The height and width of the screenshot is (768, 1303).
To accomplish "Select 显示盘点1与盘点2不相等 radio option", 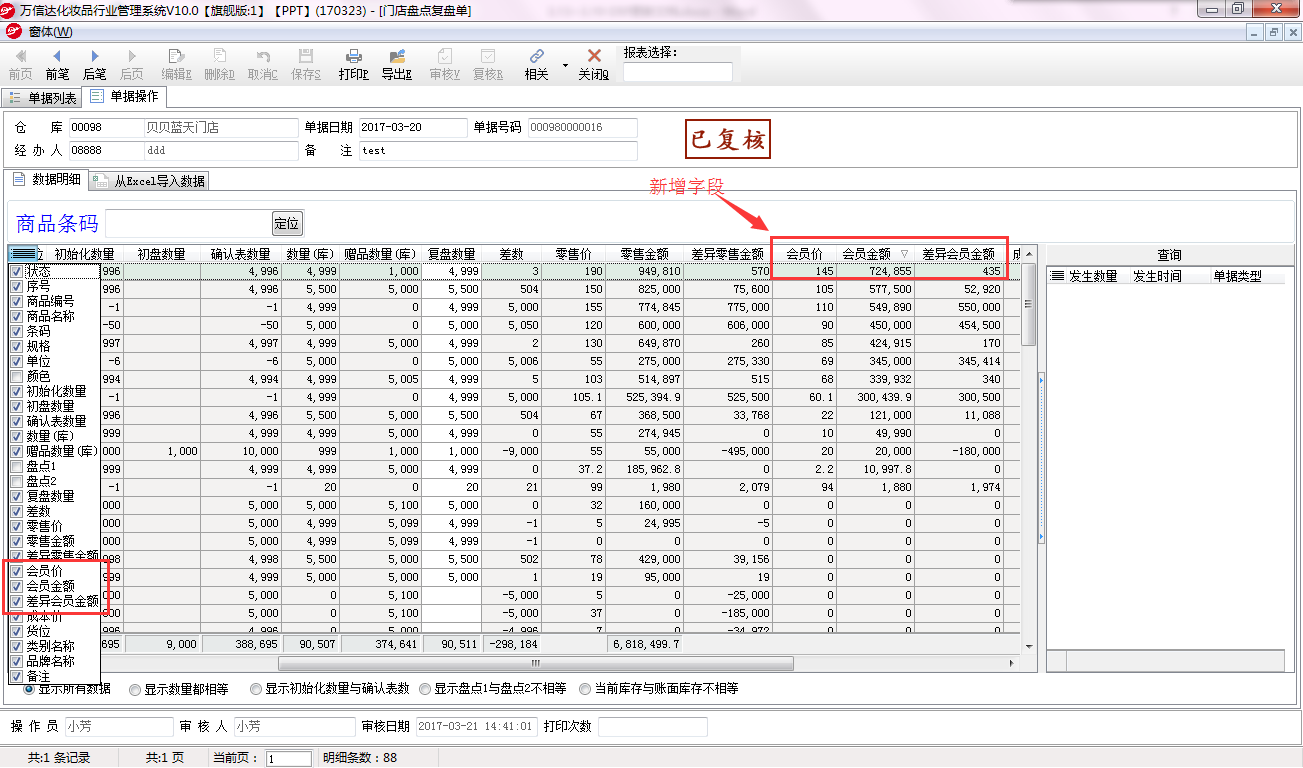I will point(426,689).
